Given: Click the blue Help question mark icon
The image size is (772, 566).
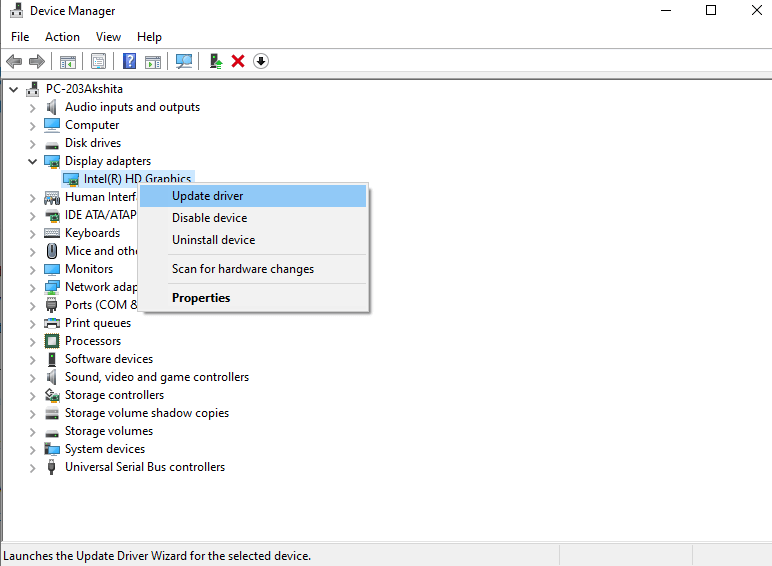Looking at the screenshot, I should click(x=129, y=62).
